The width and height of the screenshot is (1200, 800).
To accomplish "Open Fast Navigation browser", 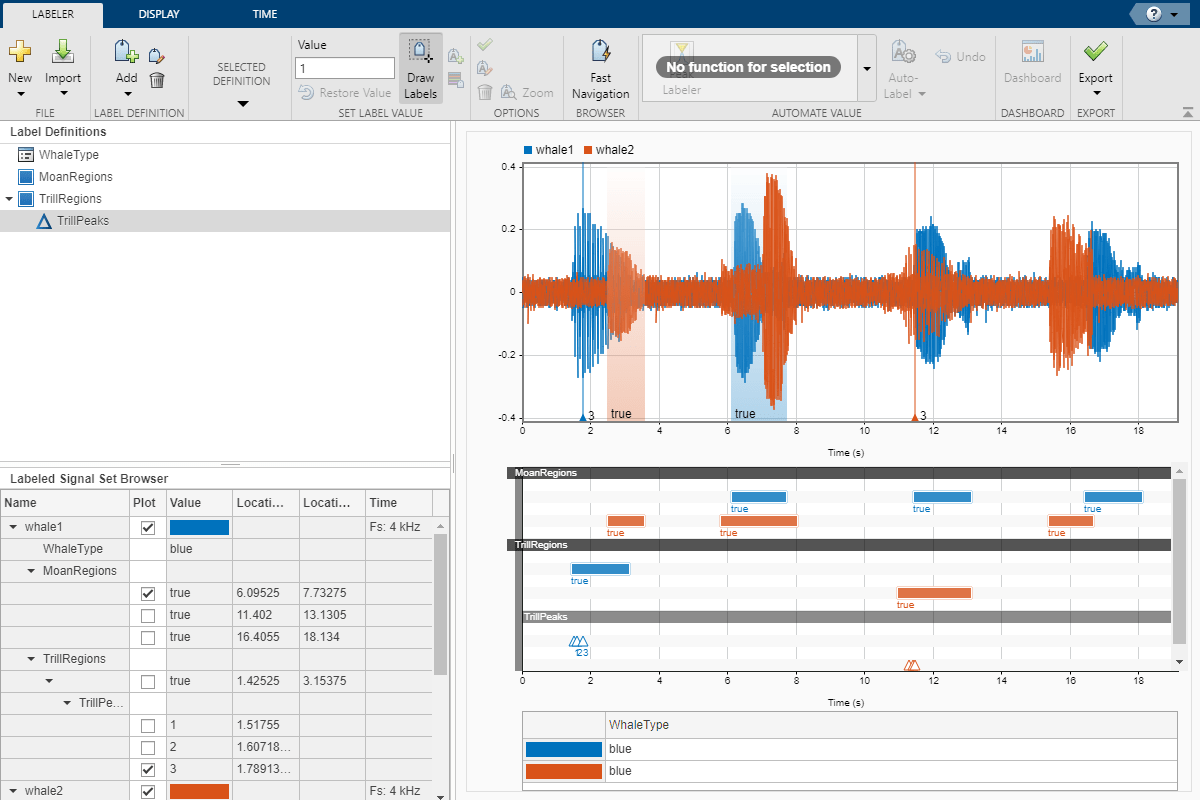I will click(x=600, y=68).
